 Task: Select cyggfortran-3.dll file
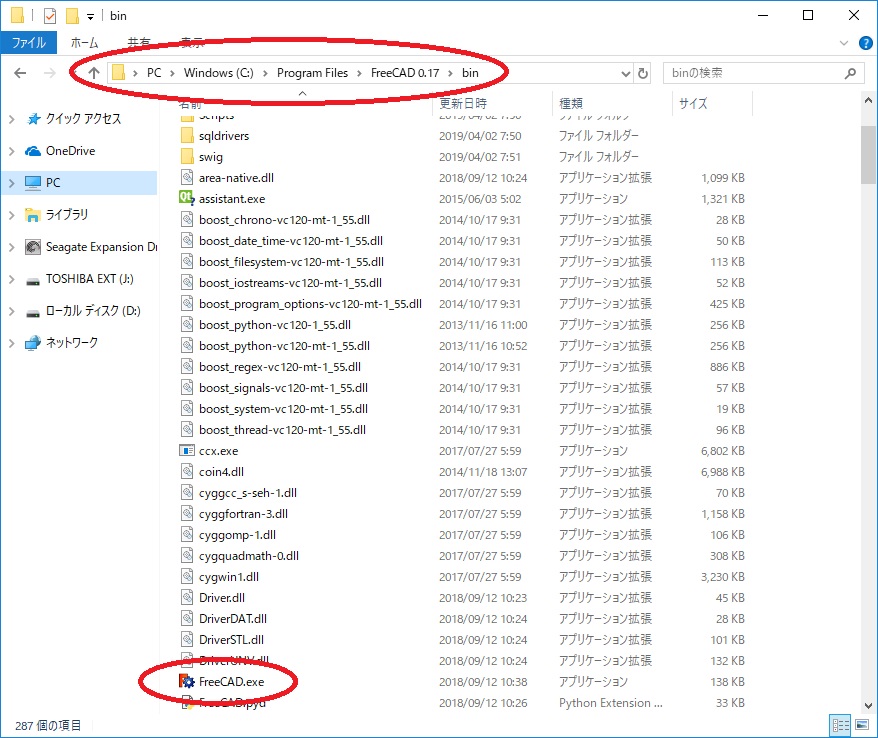[x=243, y=513]
